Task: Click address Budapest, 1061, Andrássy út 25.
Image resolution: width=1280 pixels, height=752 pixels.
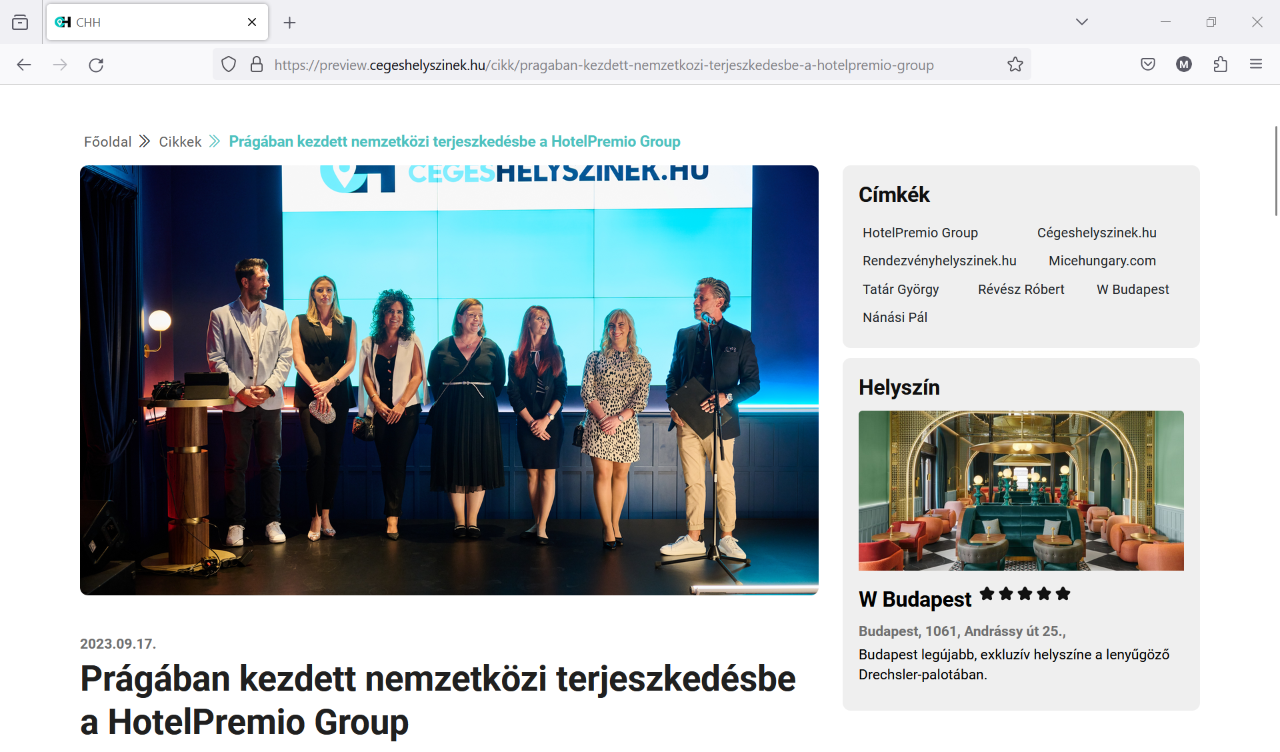Action: (x=962, y=631)
